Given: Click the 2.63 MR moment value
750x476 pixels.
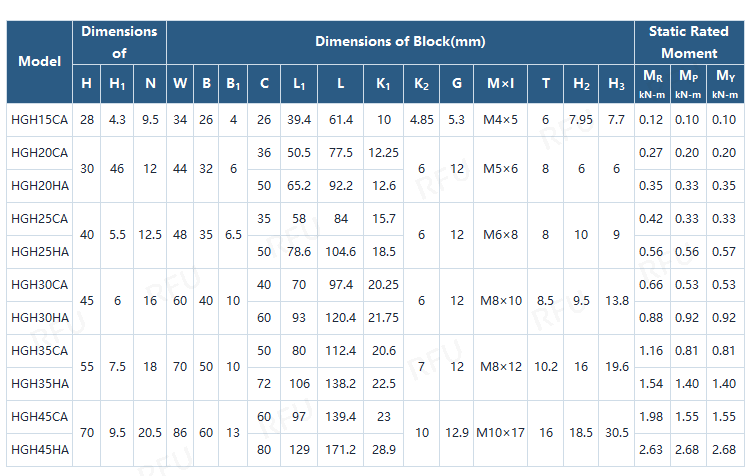Looking at the screenshot, I should coord(651,449).
